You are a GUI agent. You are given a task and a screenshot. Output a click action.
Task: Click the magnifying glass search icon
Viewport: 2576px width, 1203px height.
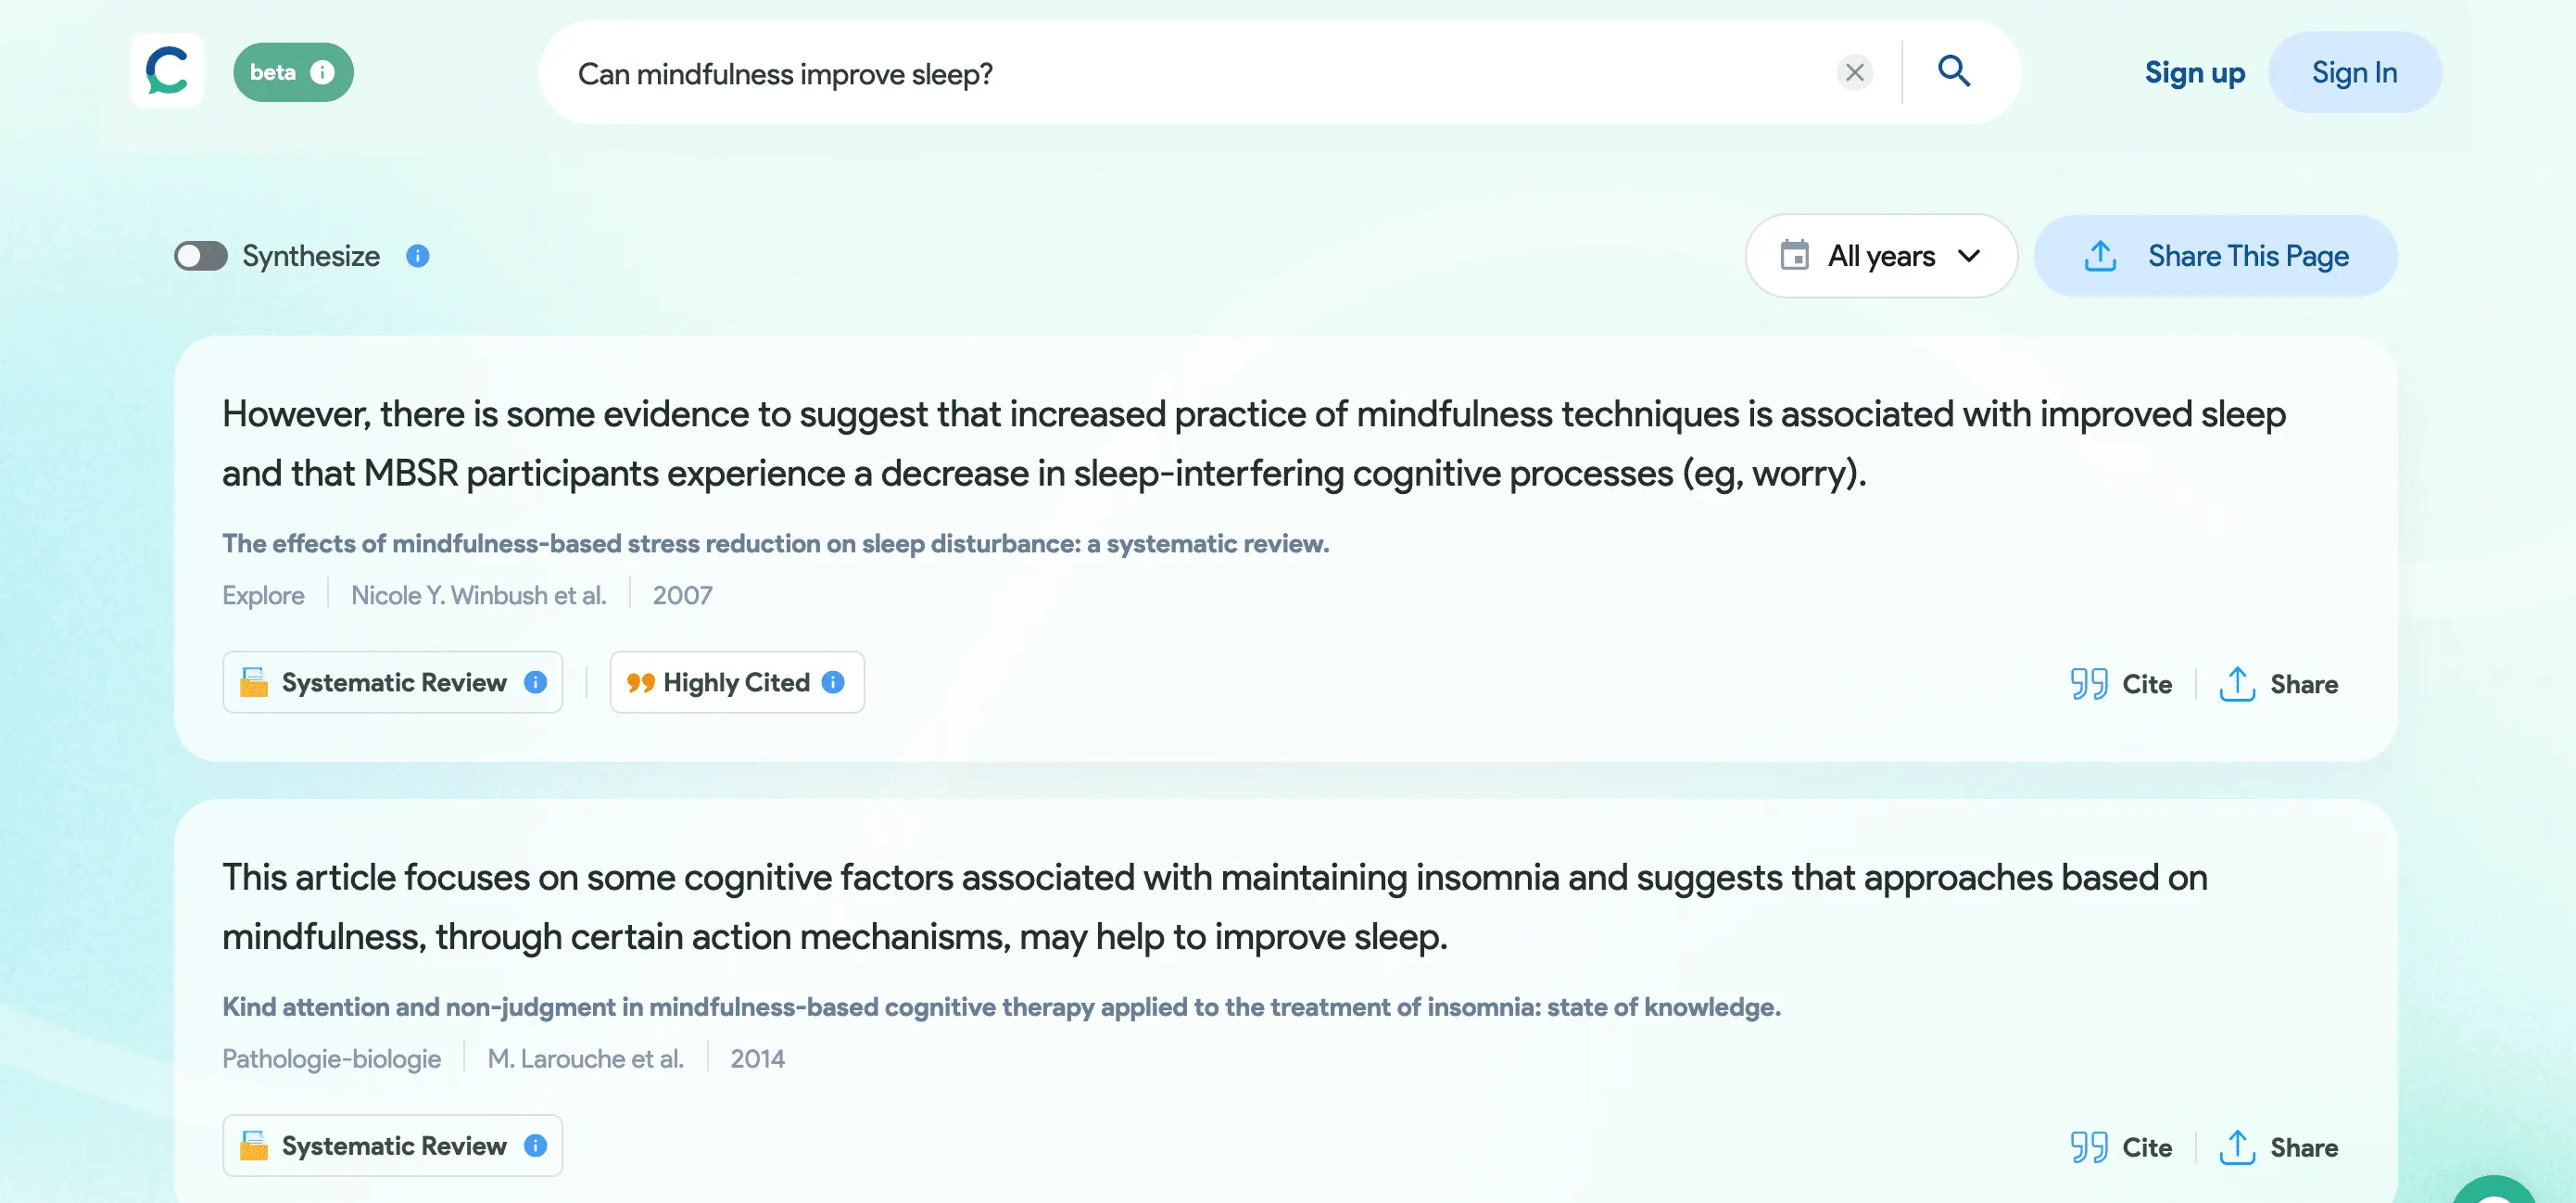tap(1953, 72)
